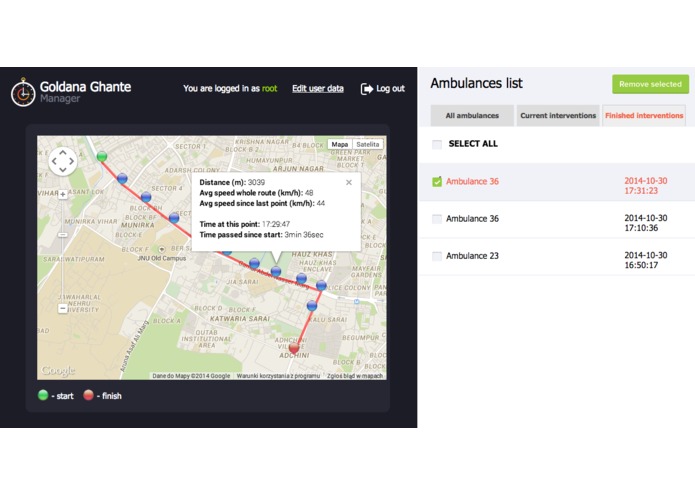The height and width of the screenshot is (494, 695).
Task: Click the red finish marker on map
Action: 294,347
